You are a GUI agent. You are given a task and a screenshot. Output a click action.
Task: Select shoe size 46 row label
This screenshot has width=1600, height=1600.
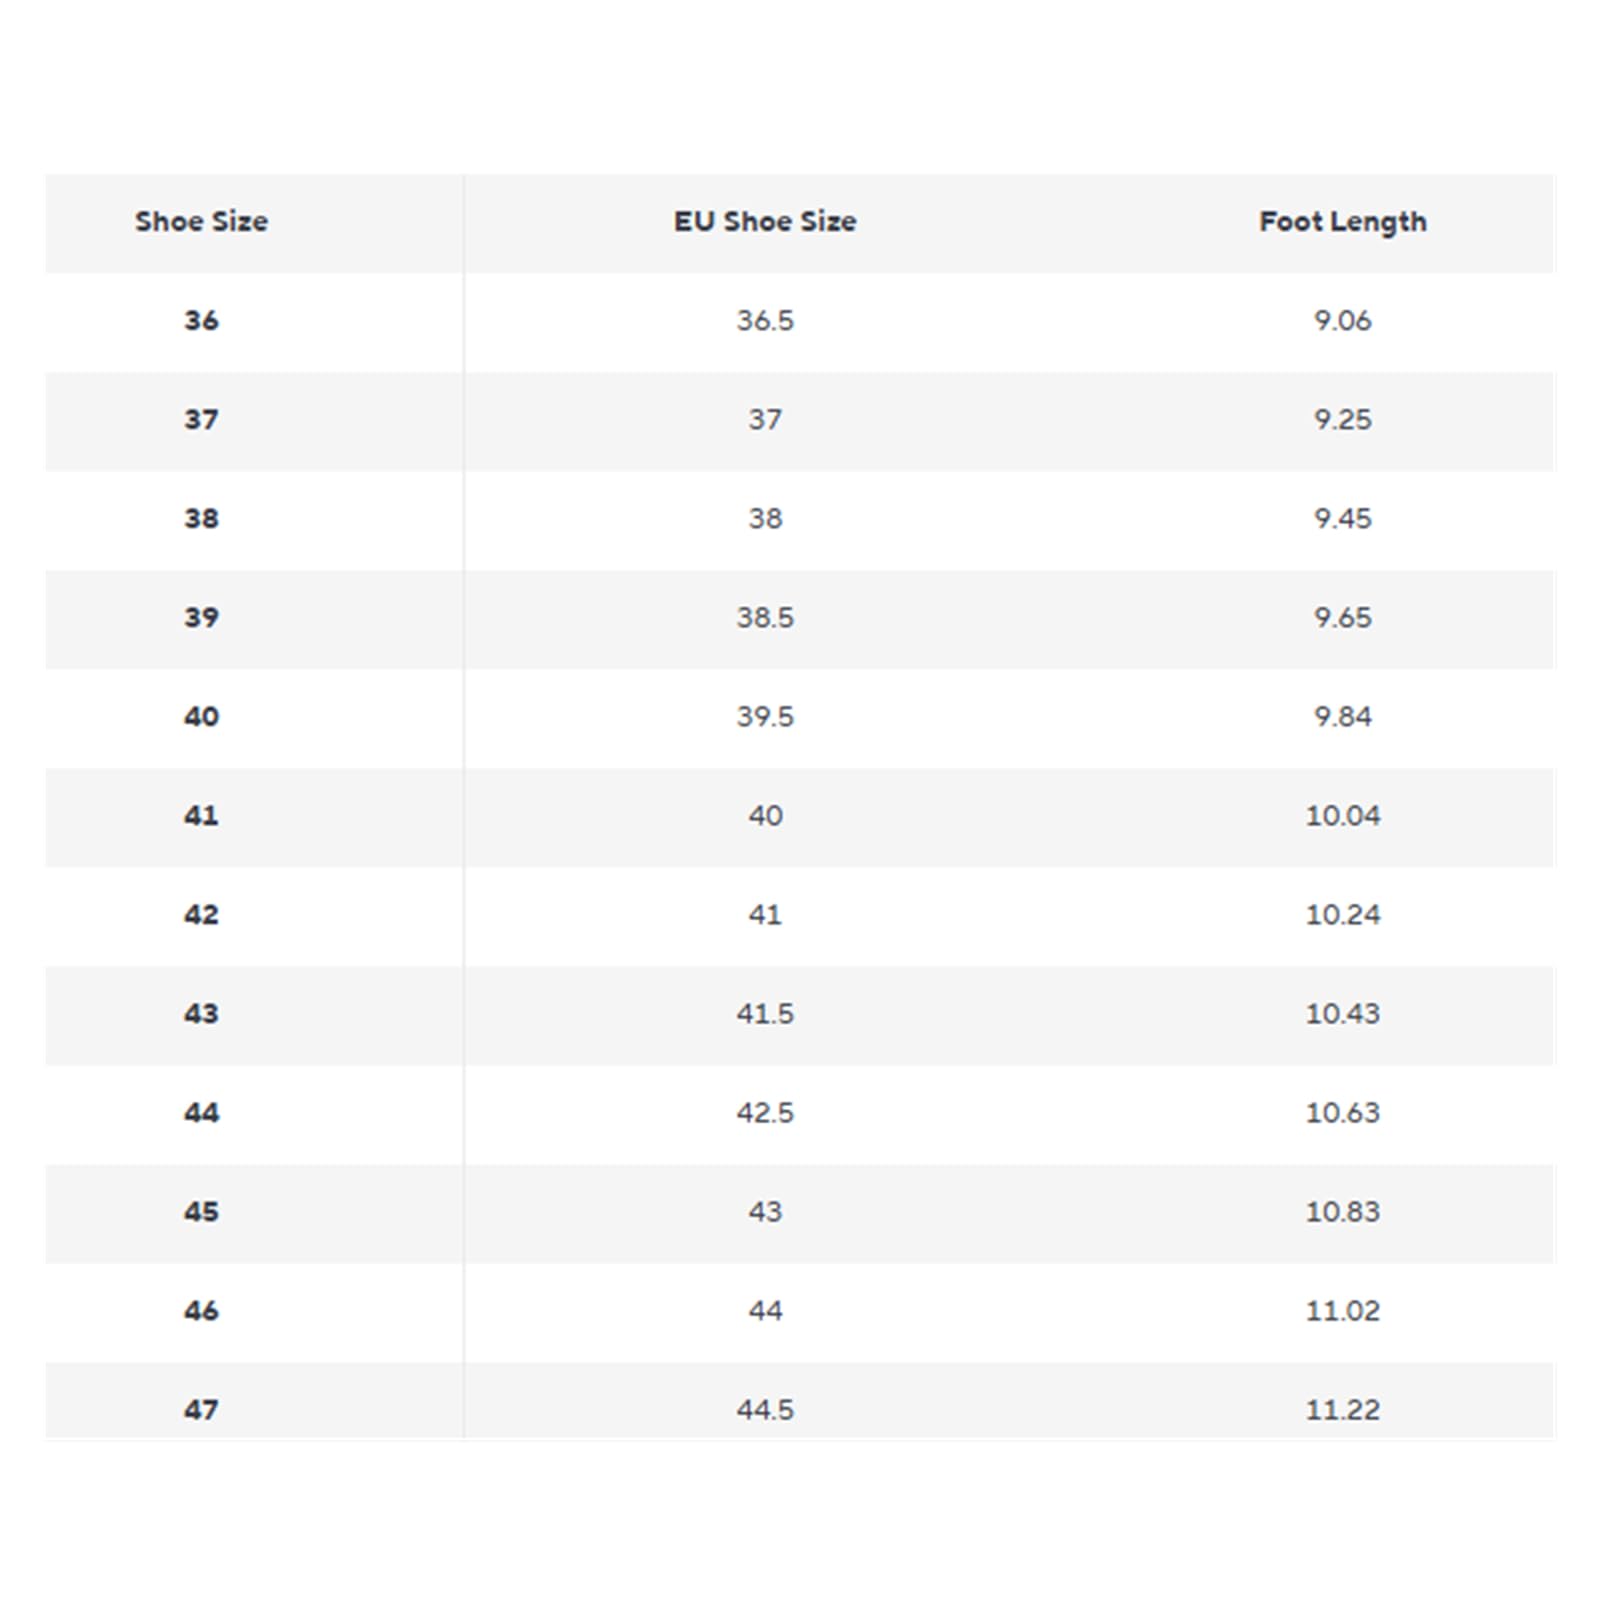pos(201,1310)
